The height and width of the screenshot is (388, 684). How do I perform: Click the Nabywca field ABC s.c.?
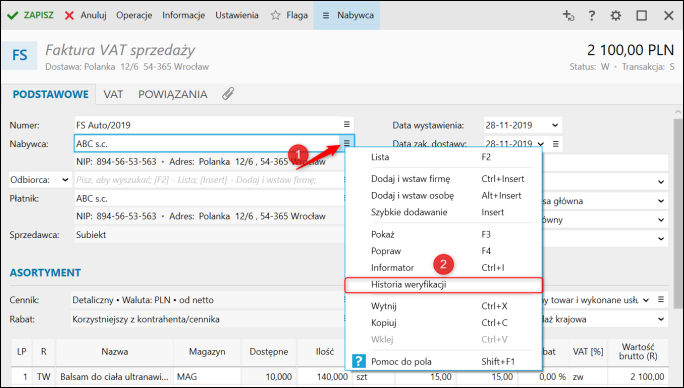pos(207,143)
